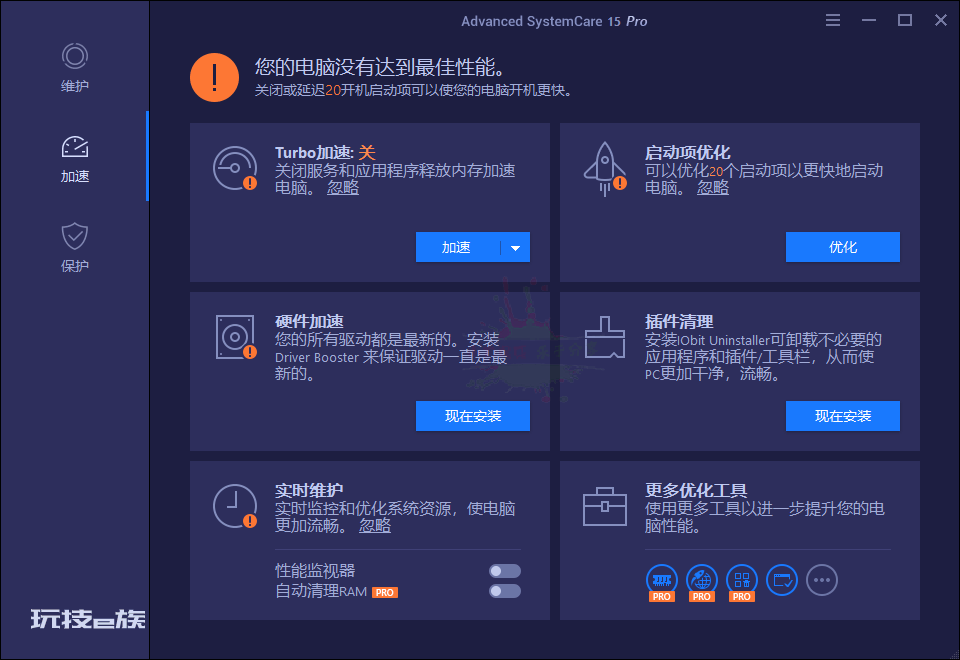Click the 硬件加速 hard drive icon
This screenshot has height=660, width=960.
pyautogui.click(x=236, y=337)
